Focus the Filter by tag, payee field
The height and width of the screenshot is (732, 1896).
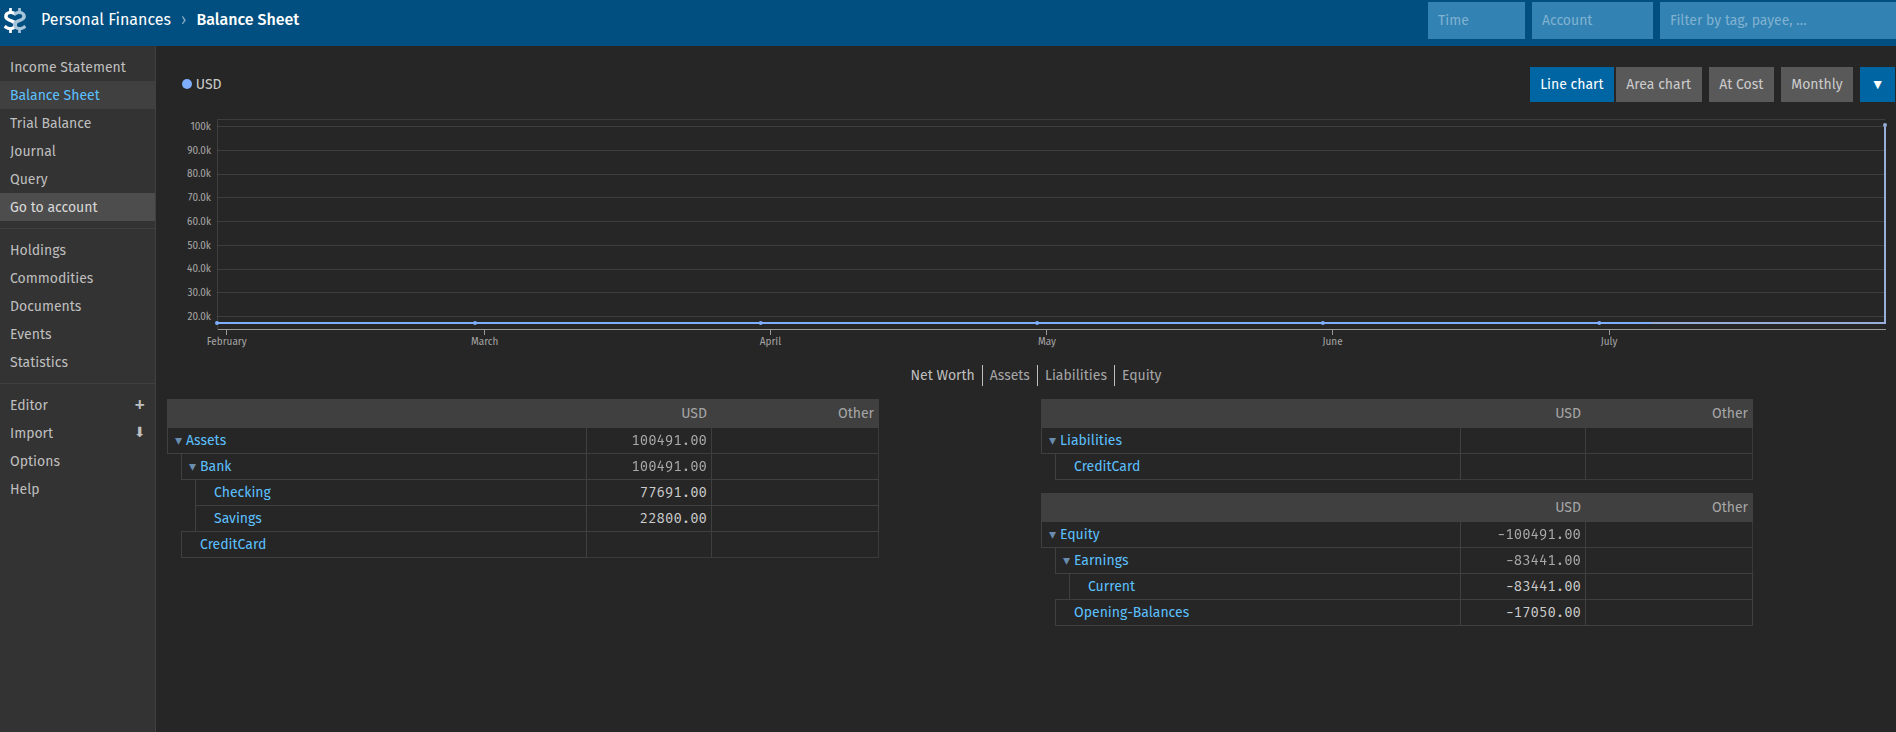tap(1777, 20)
